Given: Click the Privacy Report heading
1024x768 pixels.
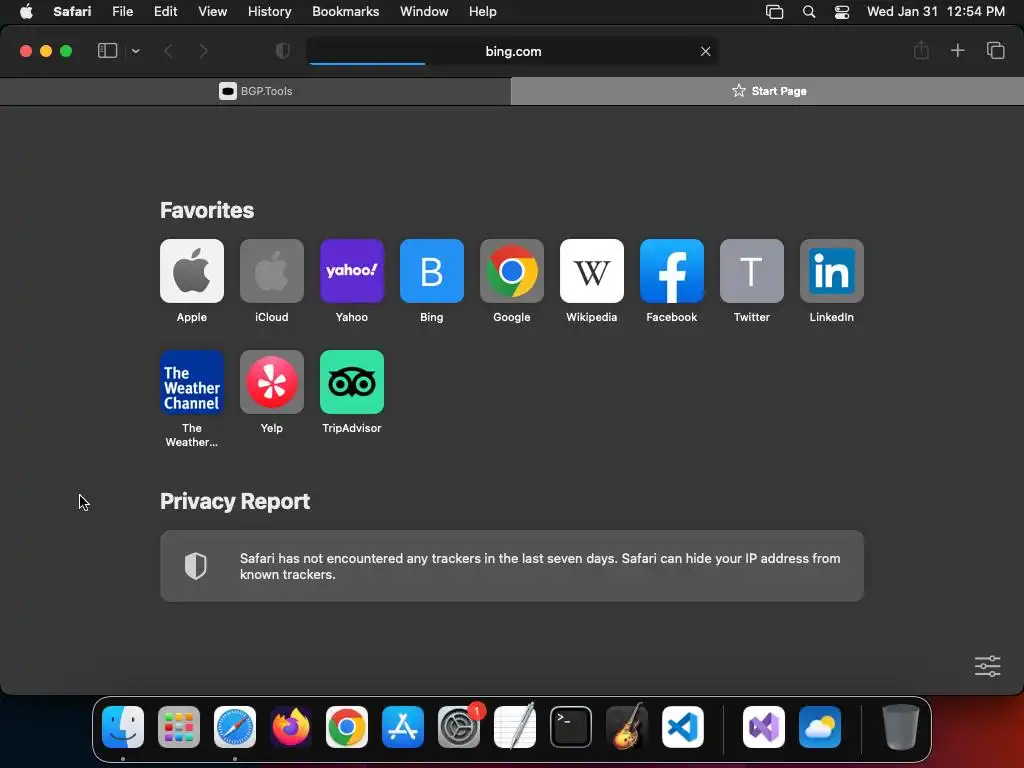Looking at the screenshot, I should coord(235,501).
